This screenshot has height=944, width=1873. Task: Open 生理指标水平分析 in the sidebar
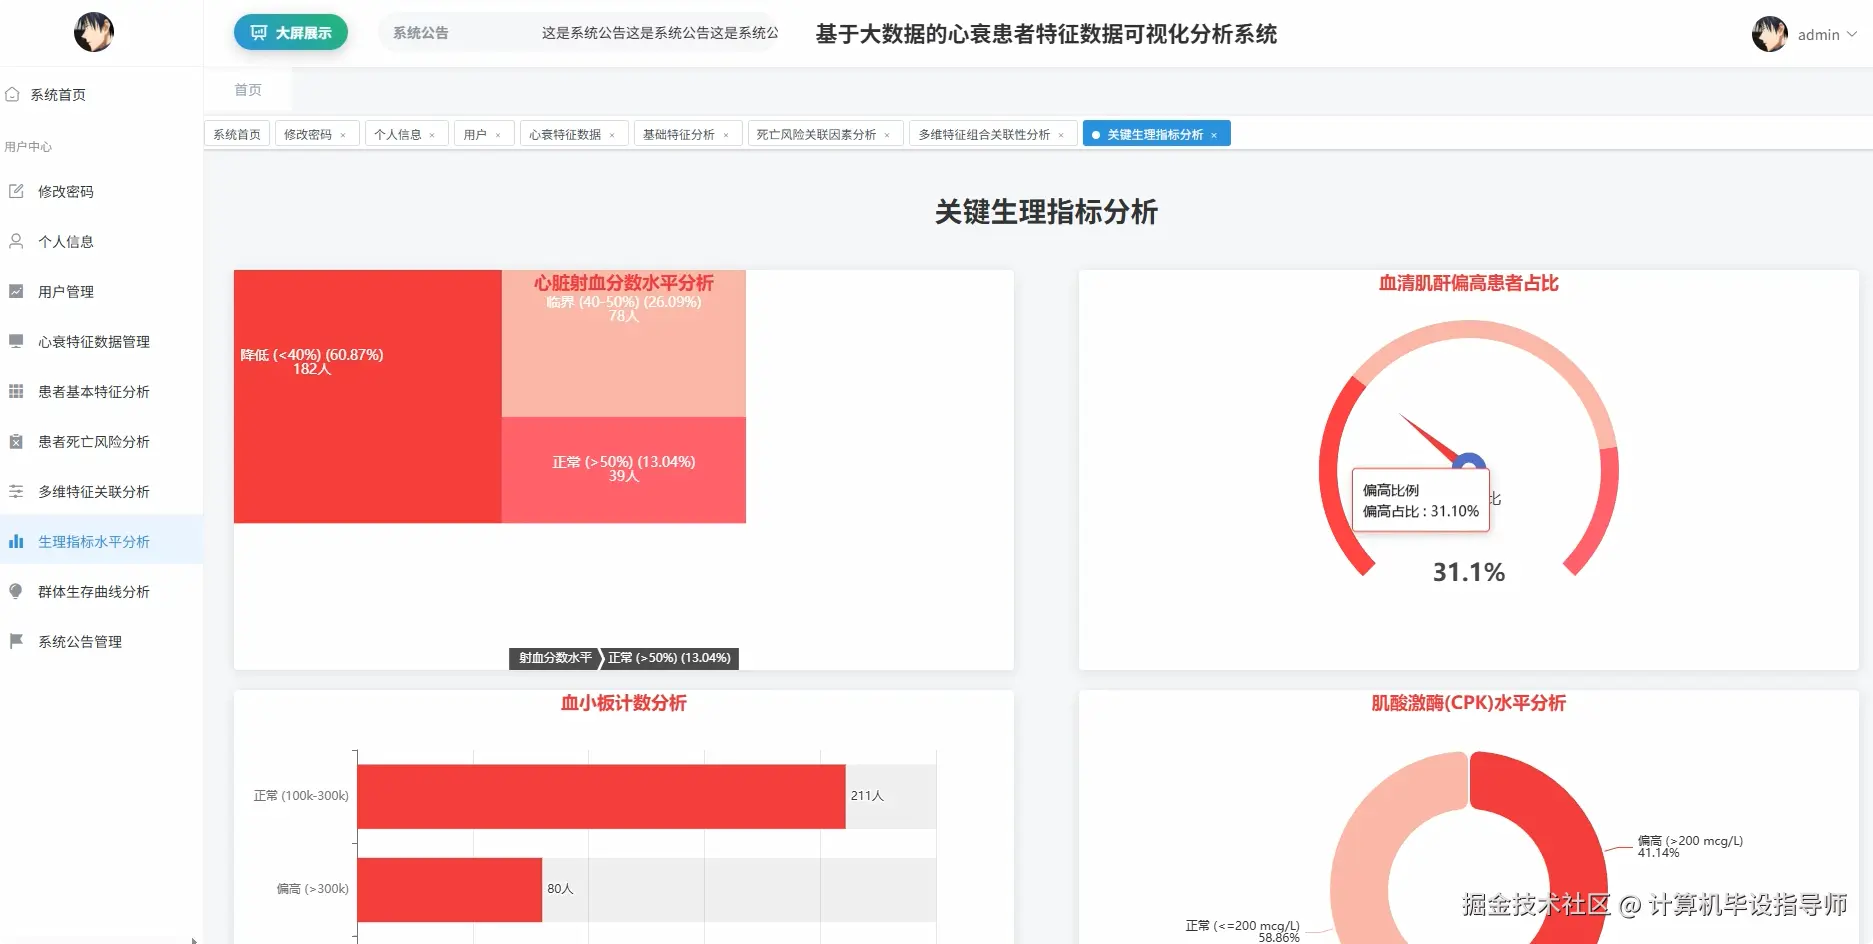[101, 541]
